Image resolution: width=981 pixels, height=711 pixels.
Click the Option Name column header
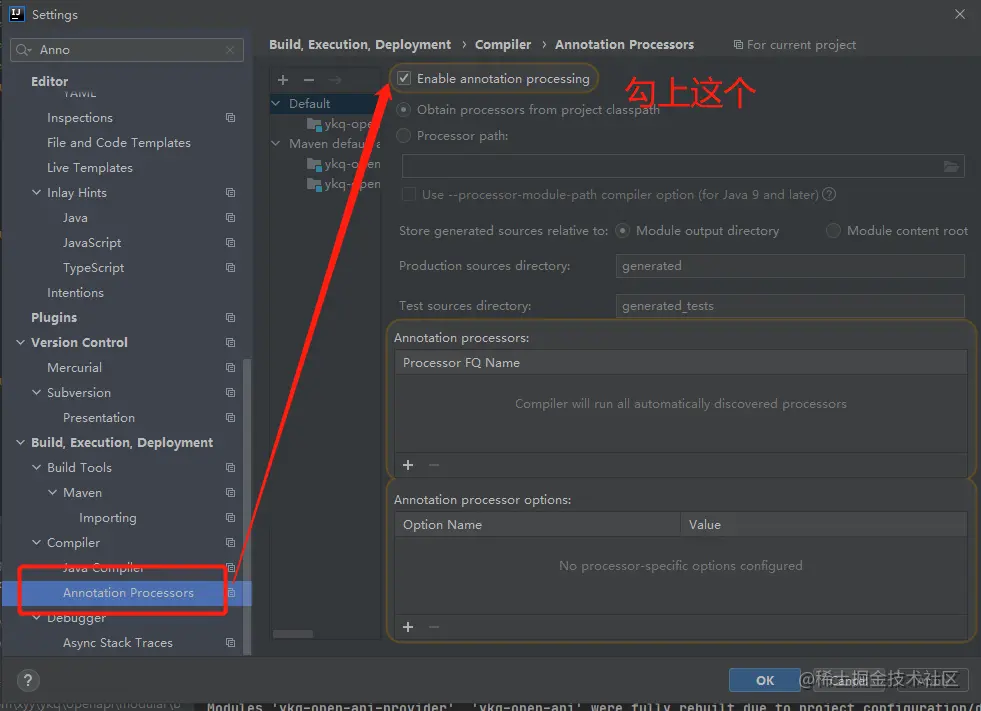tap(537, 525)
